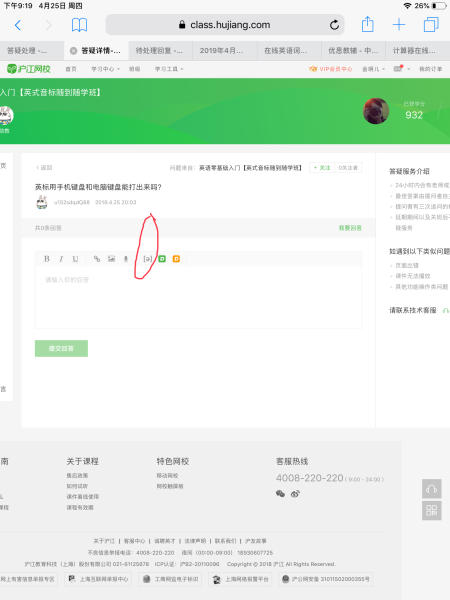
Task: Tap the class.hujiang.com address bar
Action: coord(225,25)
